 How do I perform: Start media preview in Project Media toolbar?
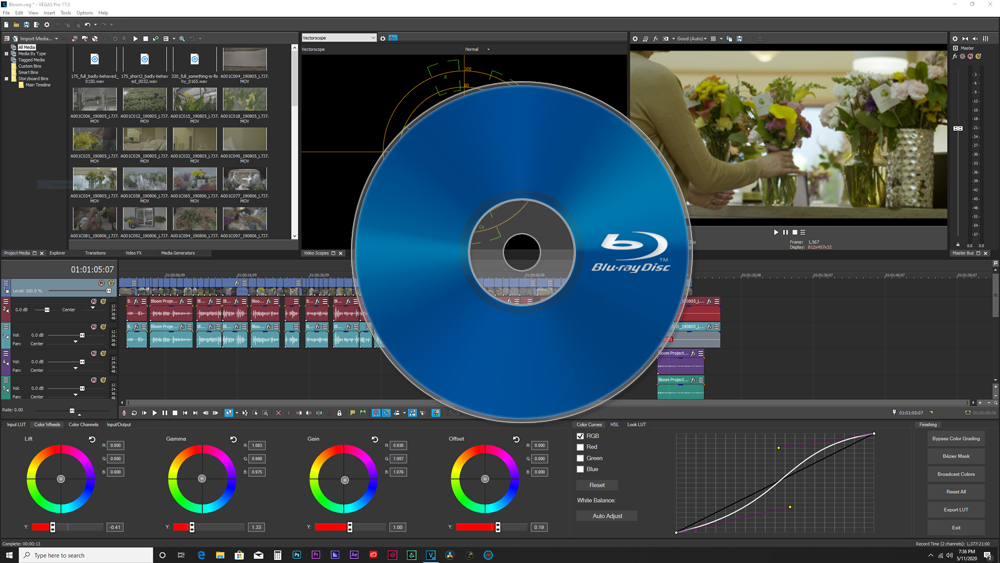(x=135, y=39)
